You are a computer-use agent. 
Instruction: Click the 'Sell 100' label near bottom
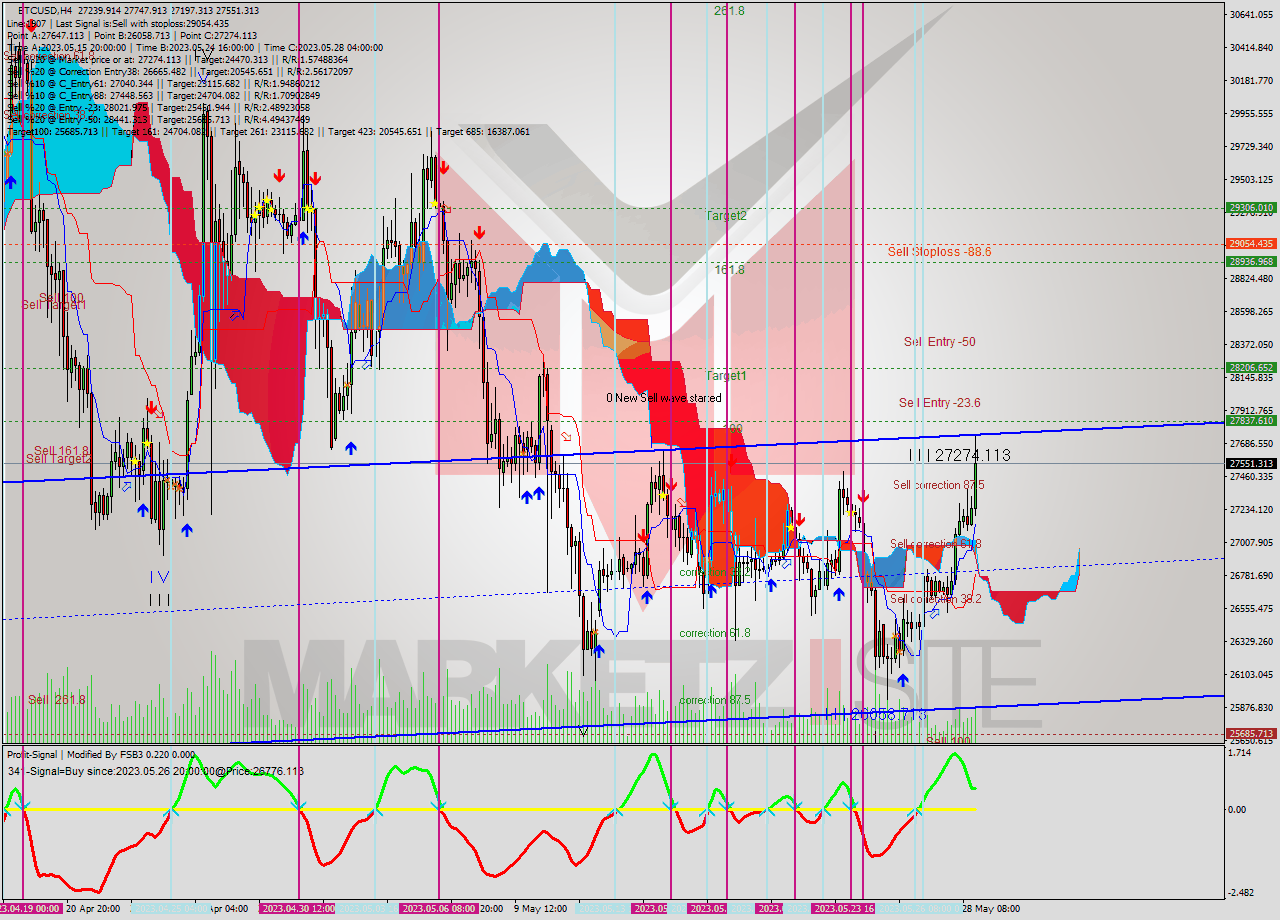948,741
